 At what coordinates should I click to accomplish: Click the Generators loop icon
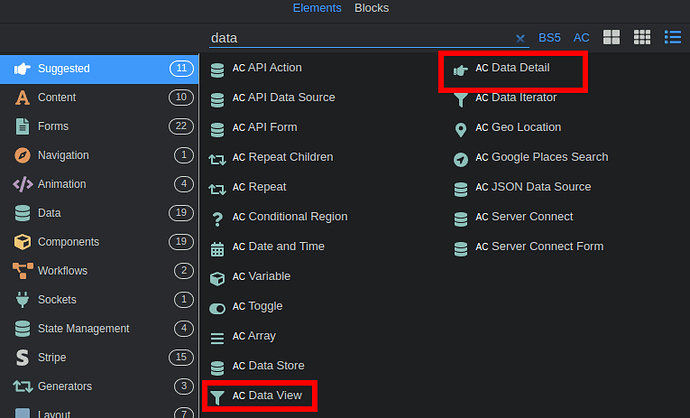pyautogui.click(x=22, y=386)
